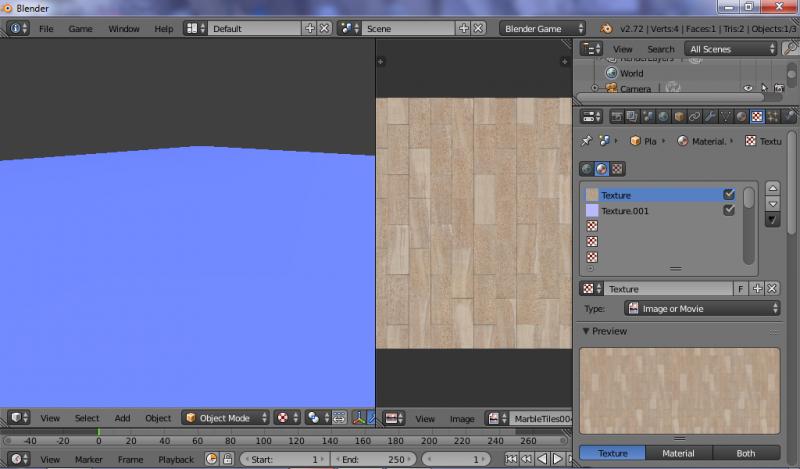
Task: Toggle the timeline lock icon
Action: (x=228, y=459)
